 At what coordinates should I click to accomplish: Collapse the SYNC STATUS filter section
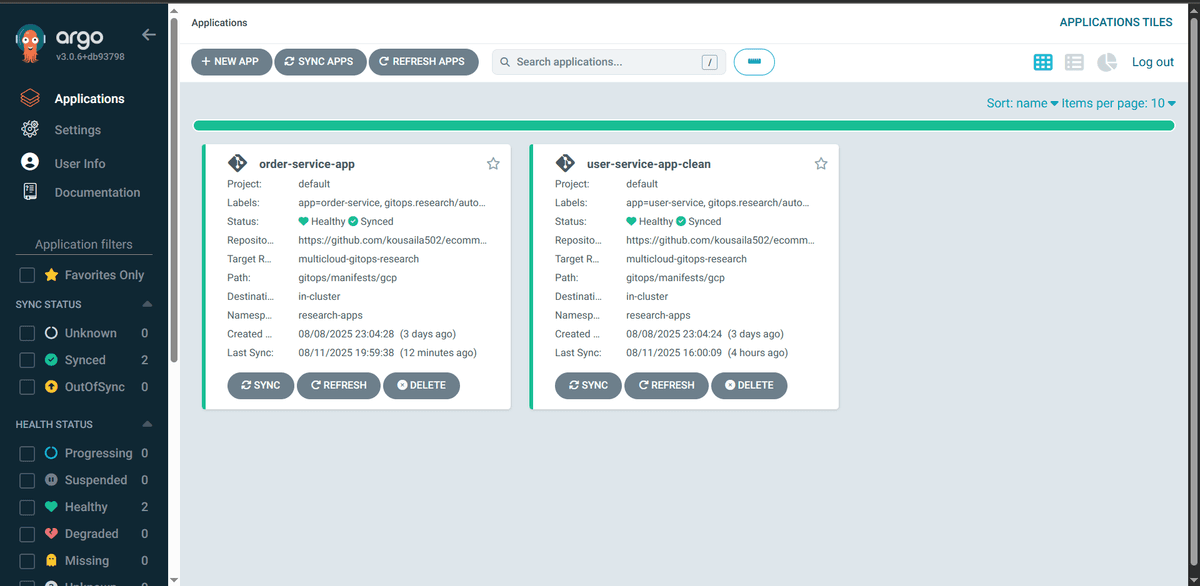[149, 304]
